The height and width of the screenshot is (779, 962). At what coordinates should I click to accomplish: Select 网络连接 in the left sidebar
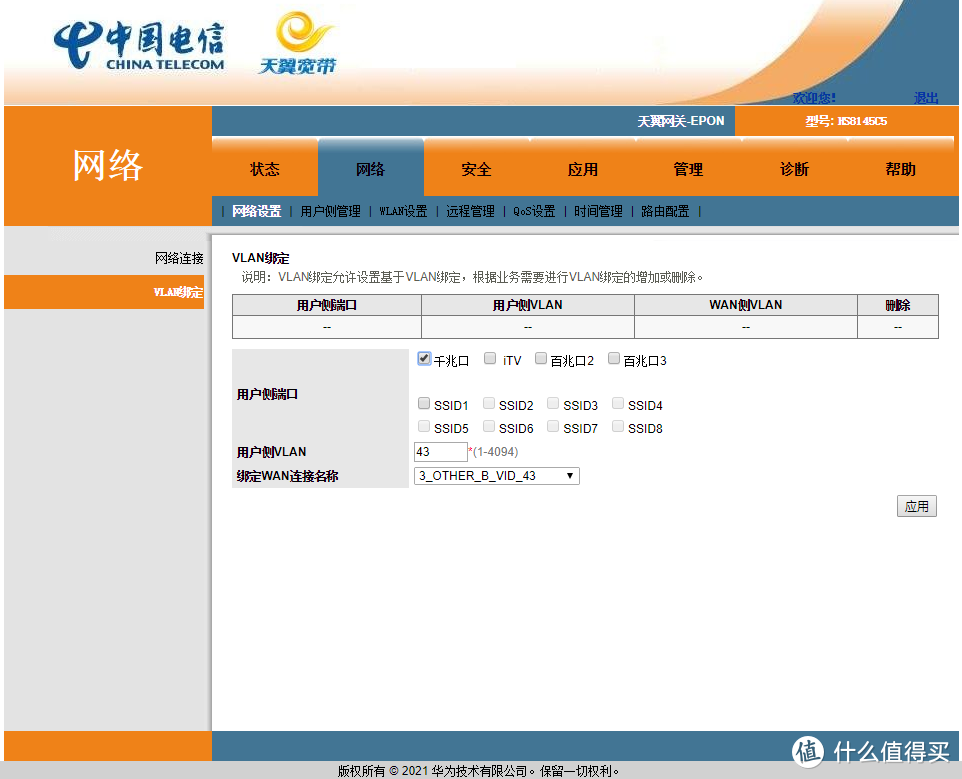click(x=179, y=257)
